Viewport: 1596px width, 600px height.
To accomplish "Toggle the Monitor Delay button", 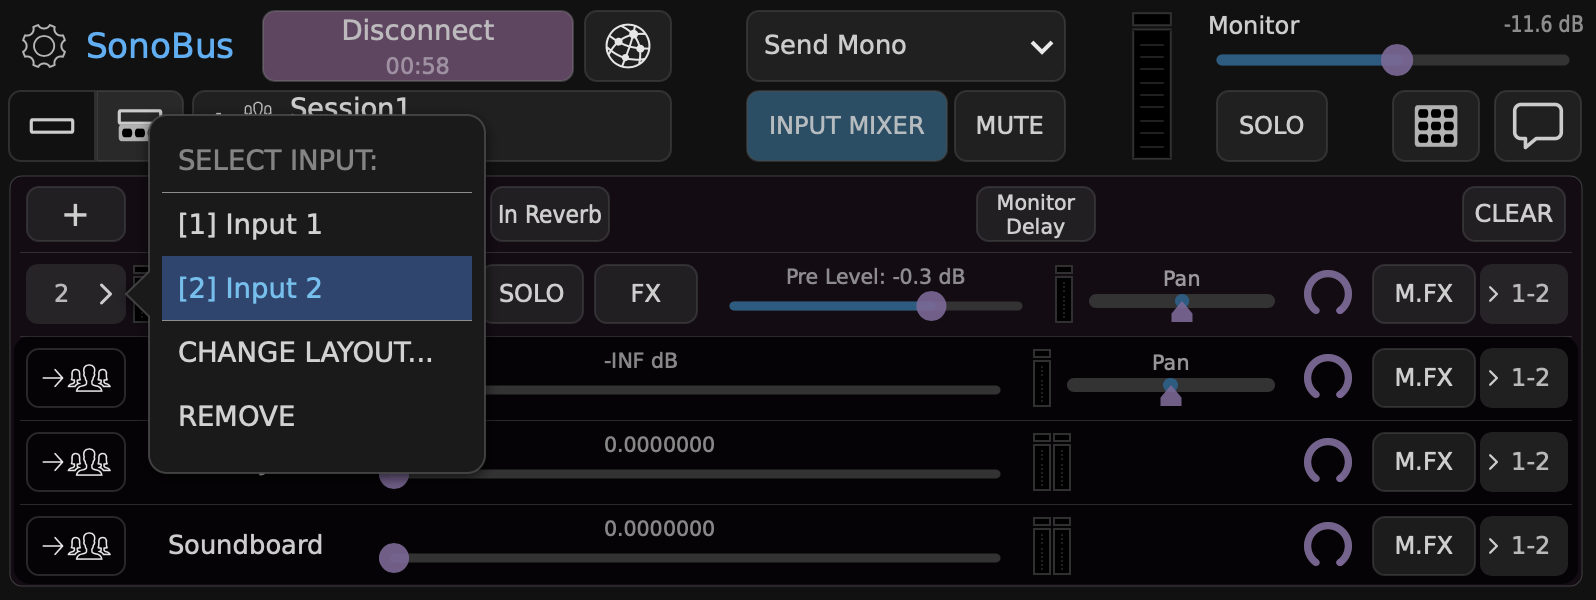I will tap(1036, 214).
